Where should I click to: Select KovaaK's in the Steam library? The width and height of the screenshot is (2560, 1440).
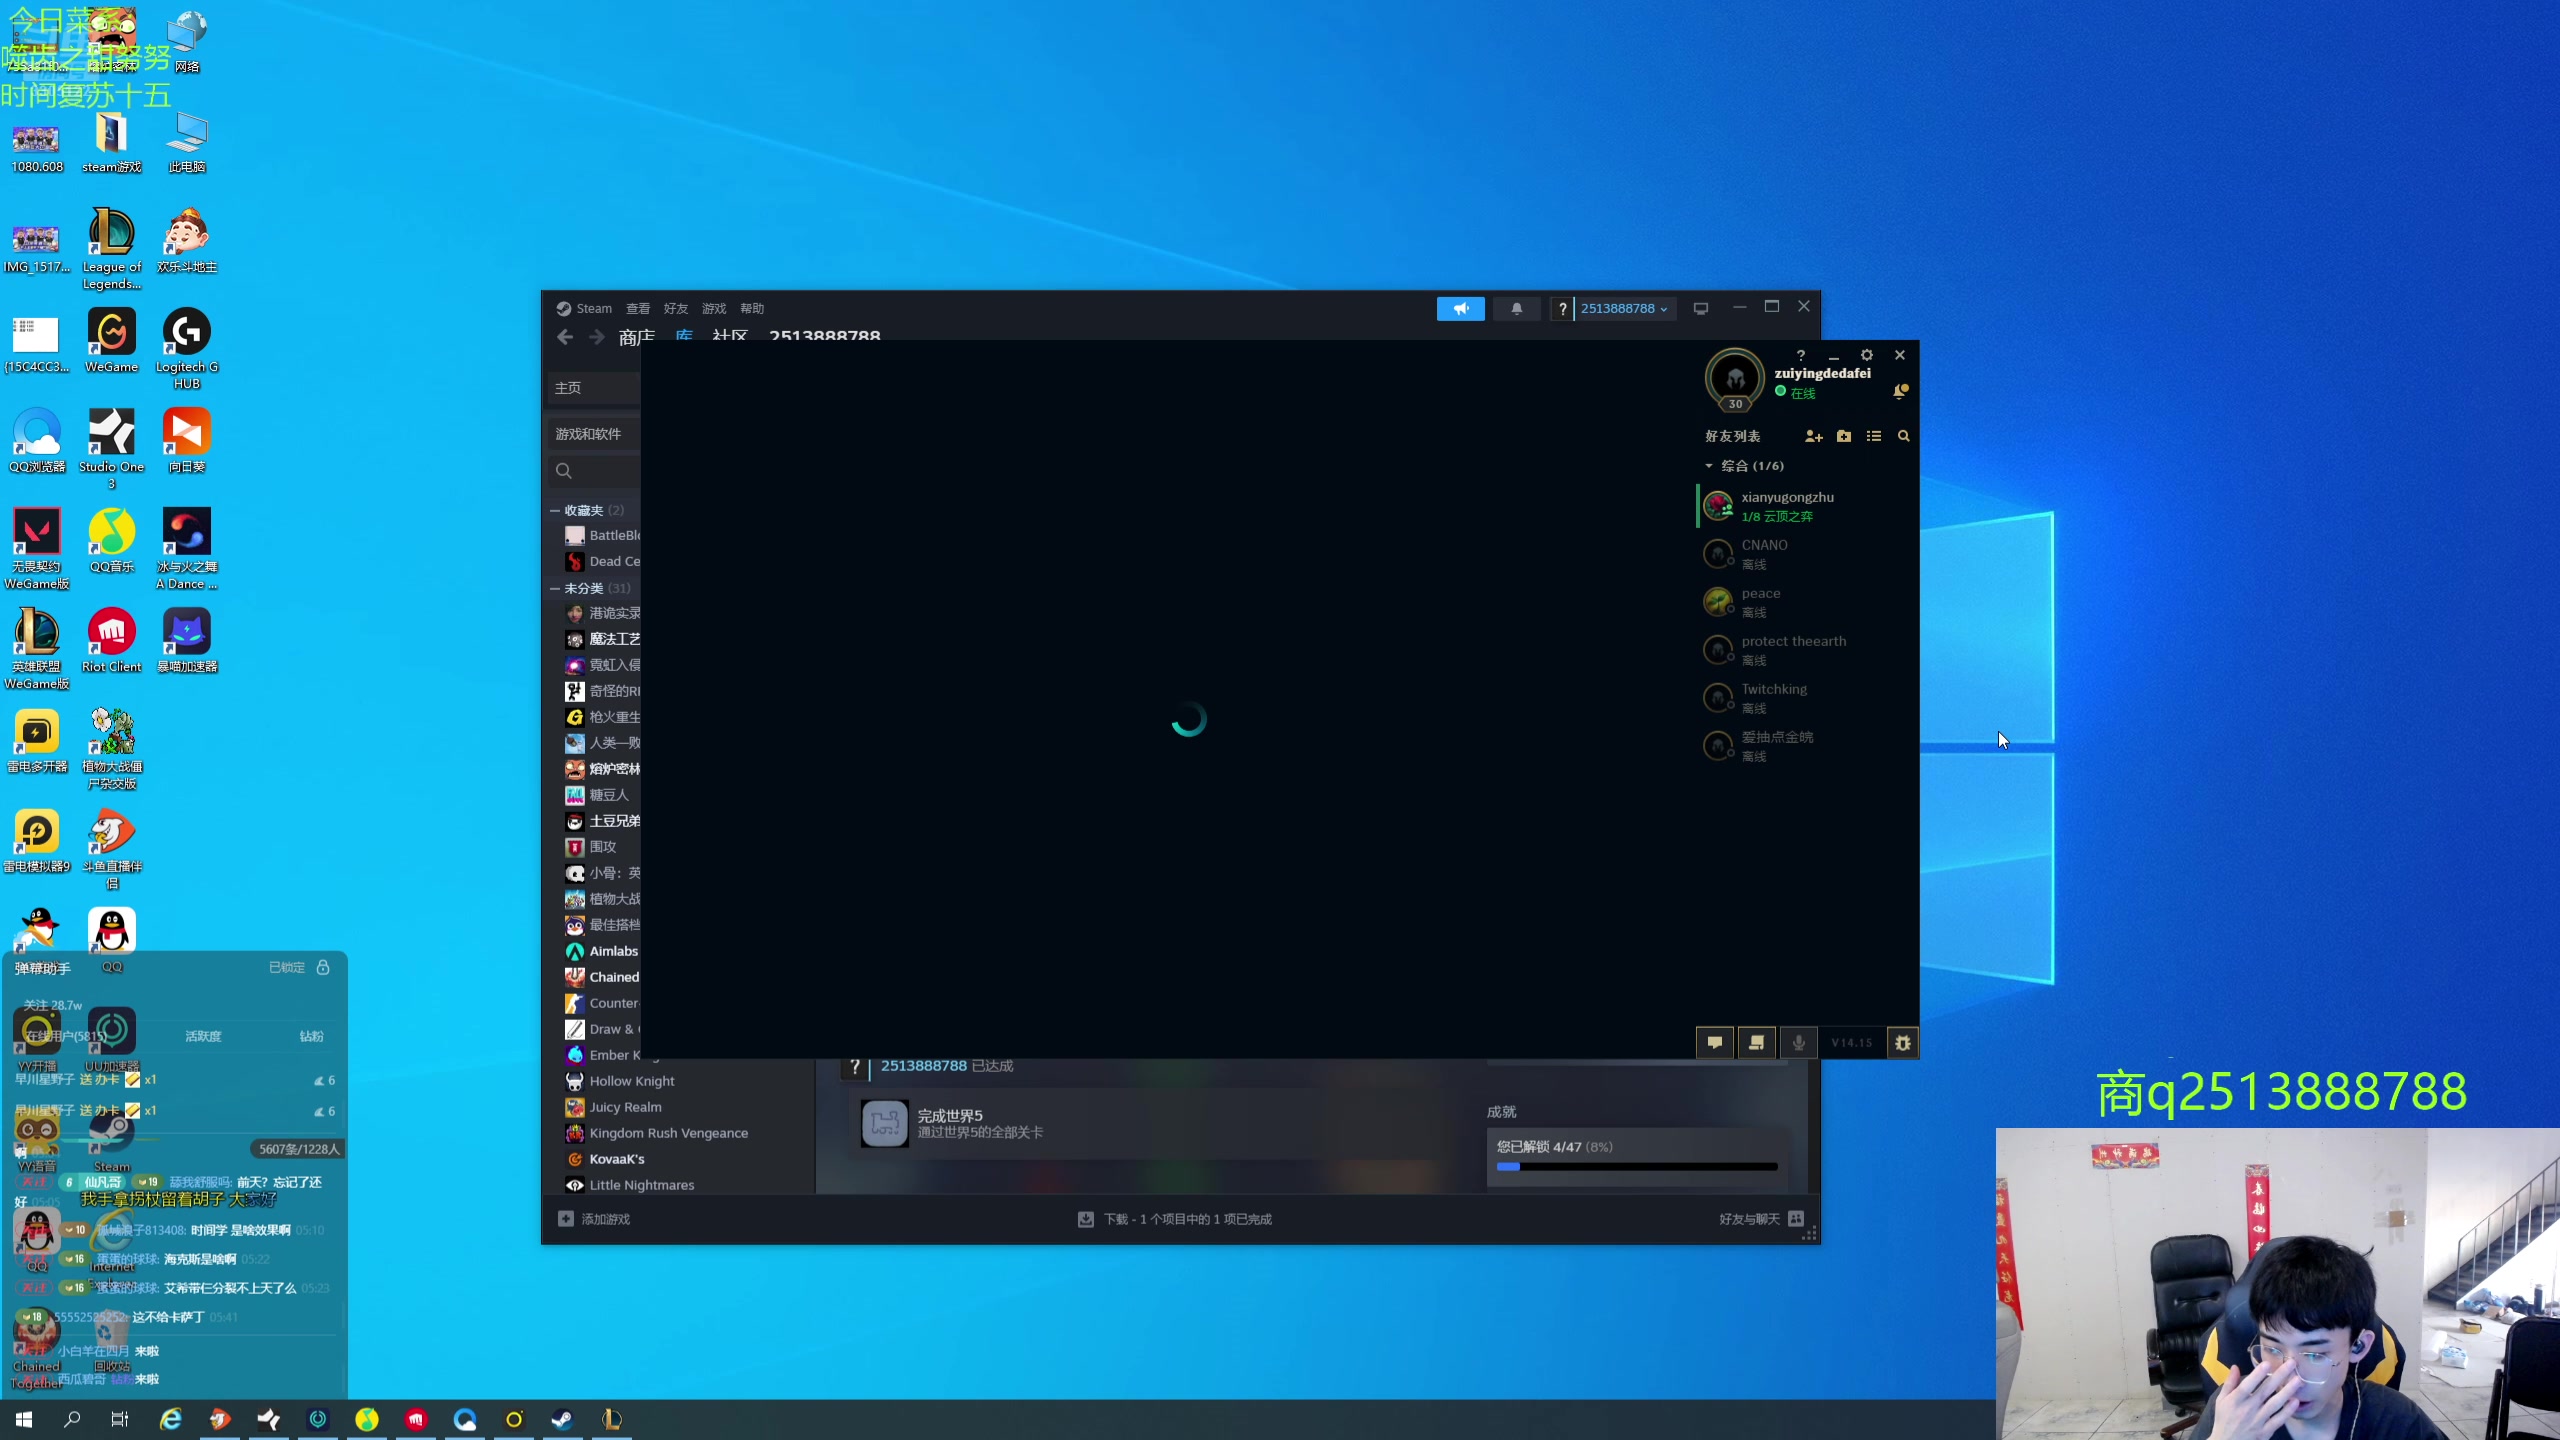point(616,1159)
